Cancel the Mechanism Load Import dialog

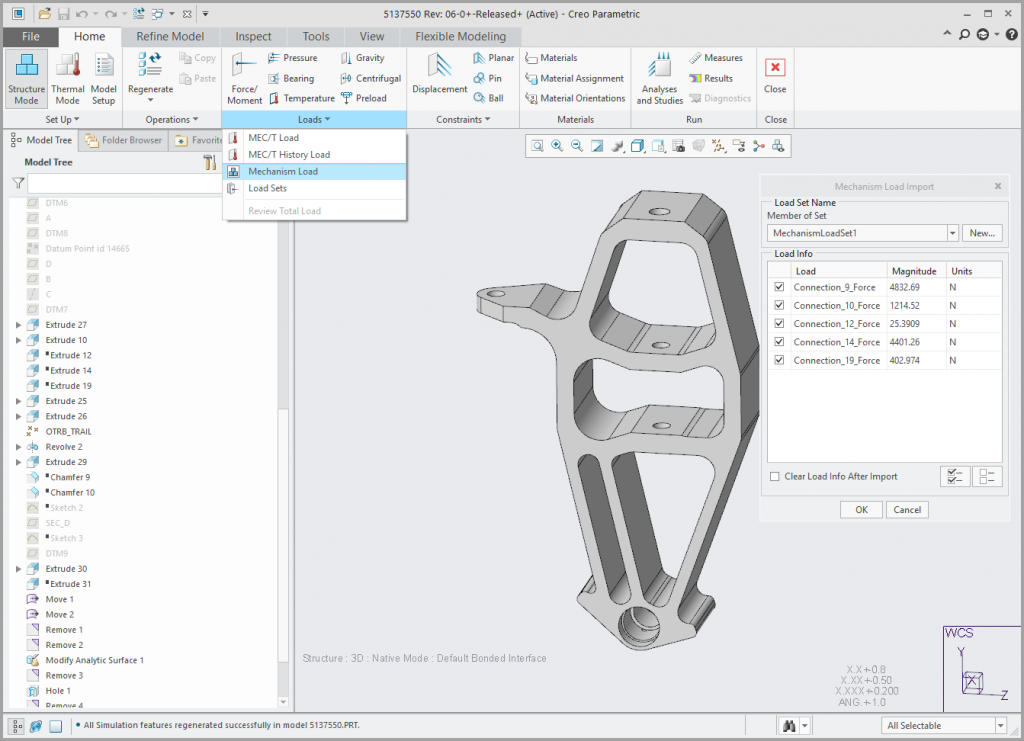(907, 510)
